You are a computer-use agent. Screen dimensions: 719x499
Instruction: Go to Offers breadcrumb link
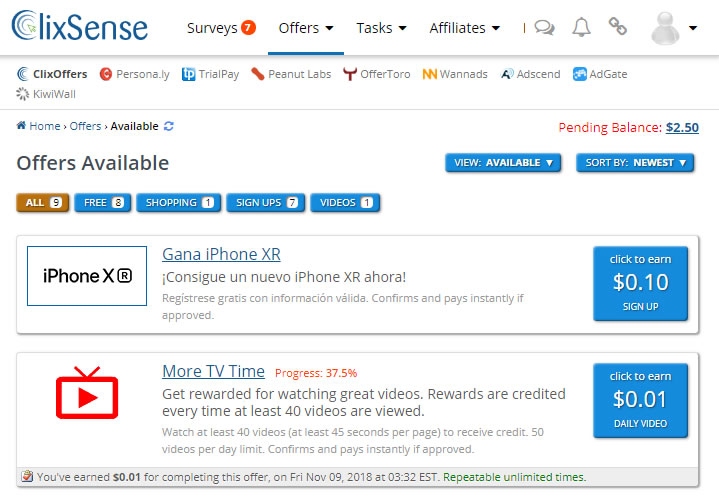coord(85,126)
